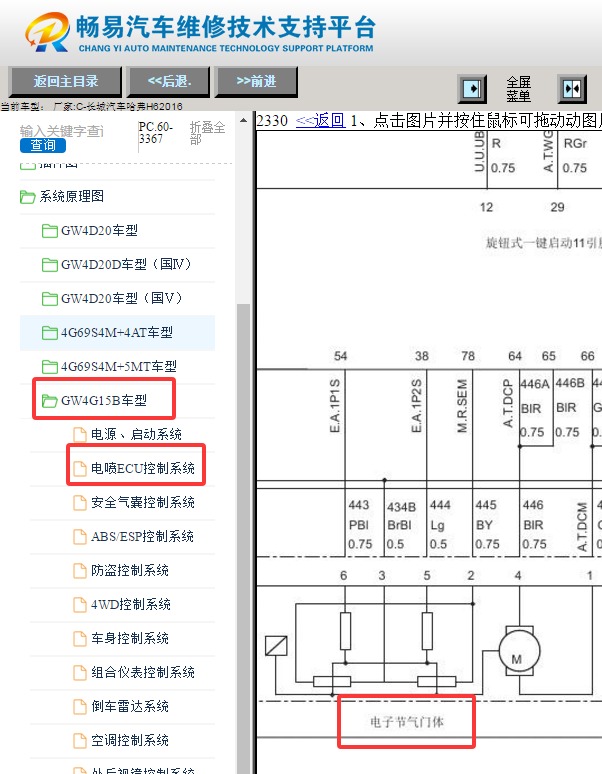
Task: Collapse the 系统原理图 tree folder
Action: pyautogui.click(x=72, y=196)
